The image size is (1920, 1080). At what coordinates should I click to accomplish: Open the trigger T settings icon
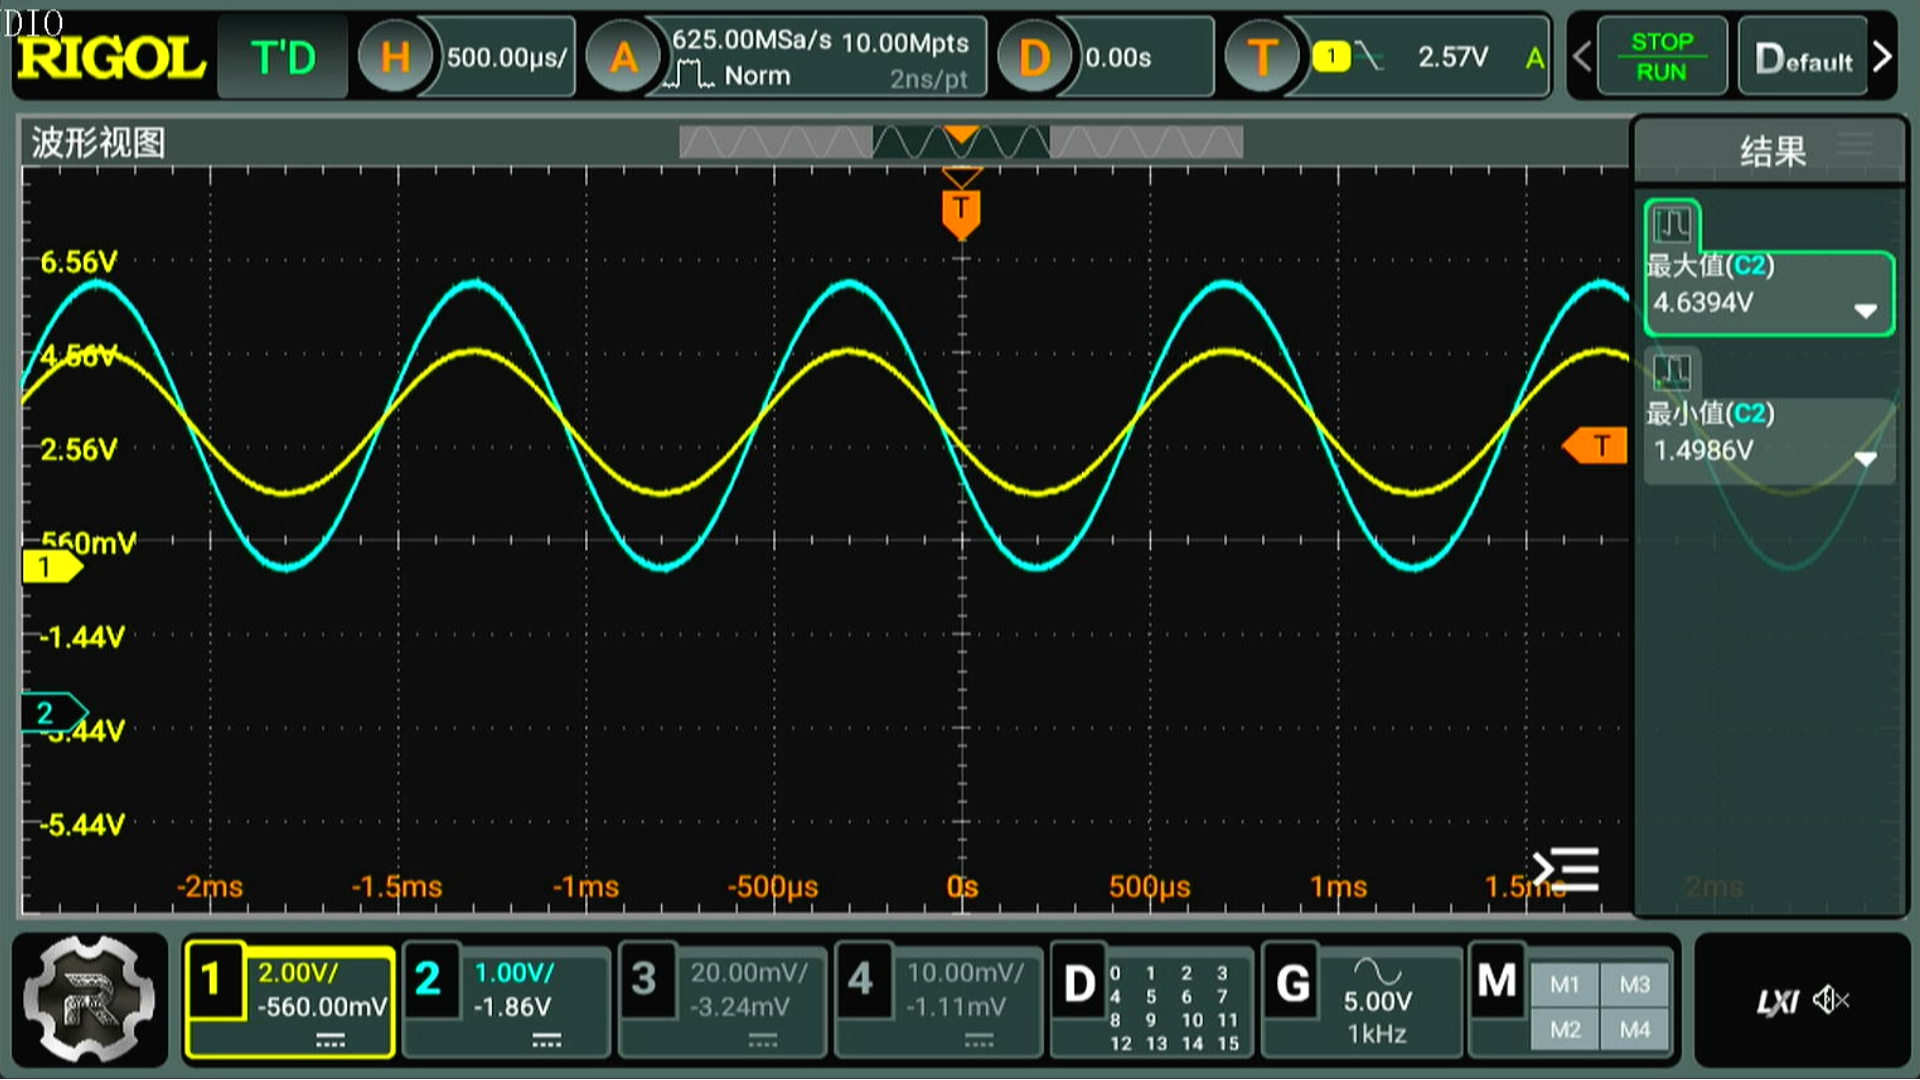tap(1262, 57)
